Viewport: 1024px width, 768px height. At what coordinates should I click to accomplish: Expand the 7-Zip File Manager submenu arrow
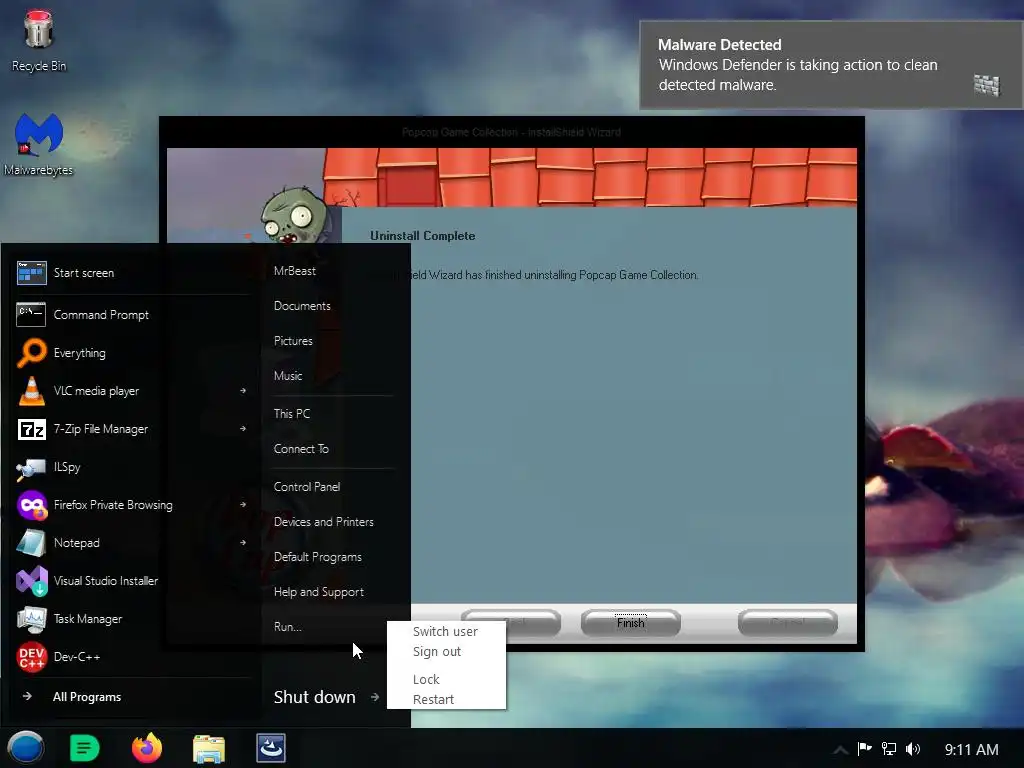click(243, 428)
